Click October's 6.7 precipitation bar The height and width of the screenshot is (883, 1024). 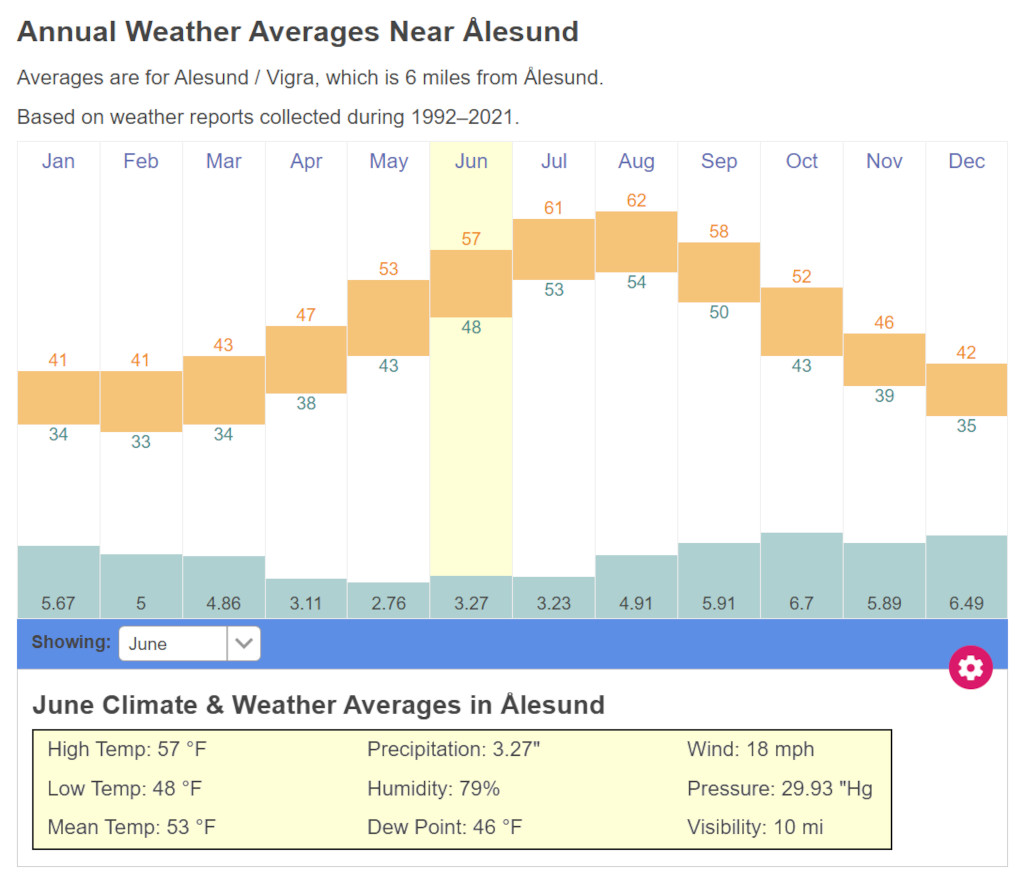point(802,574)
